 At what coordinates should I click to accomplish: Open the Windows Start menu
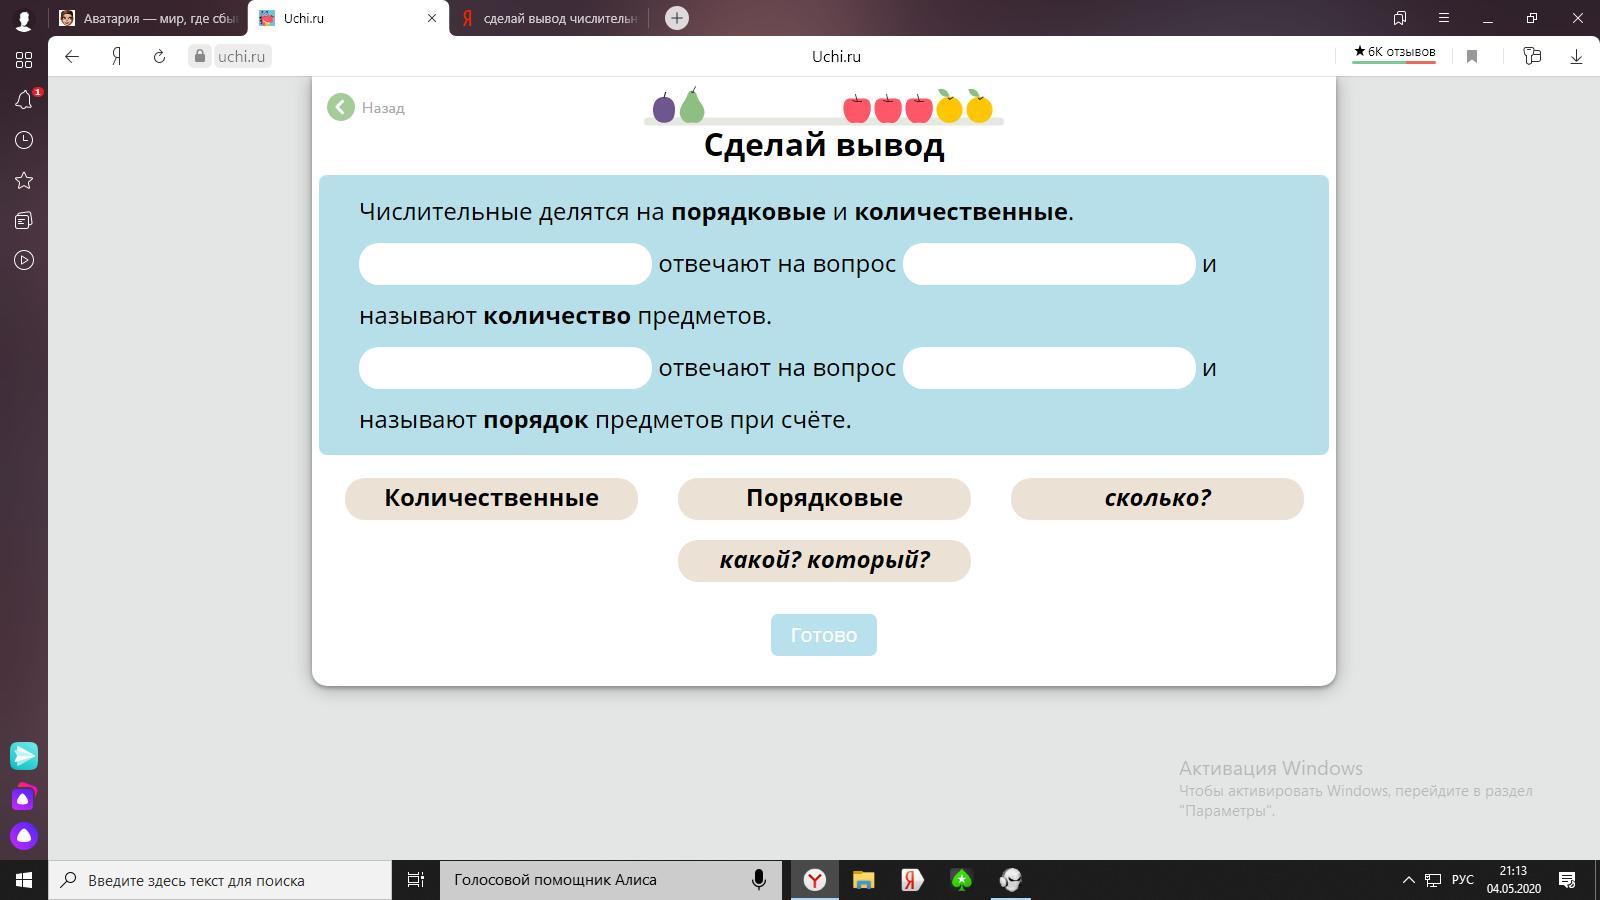tap(24, 880)
